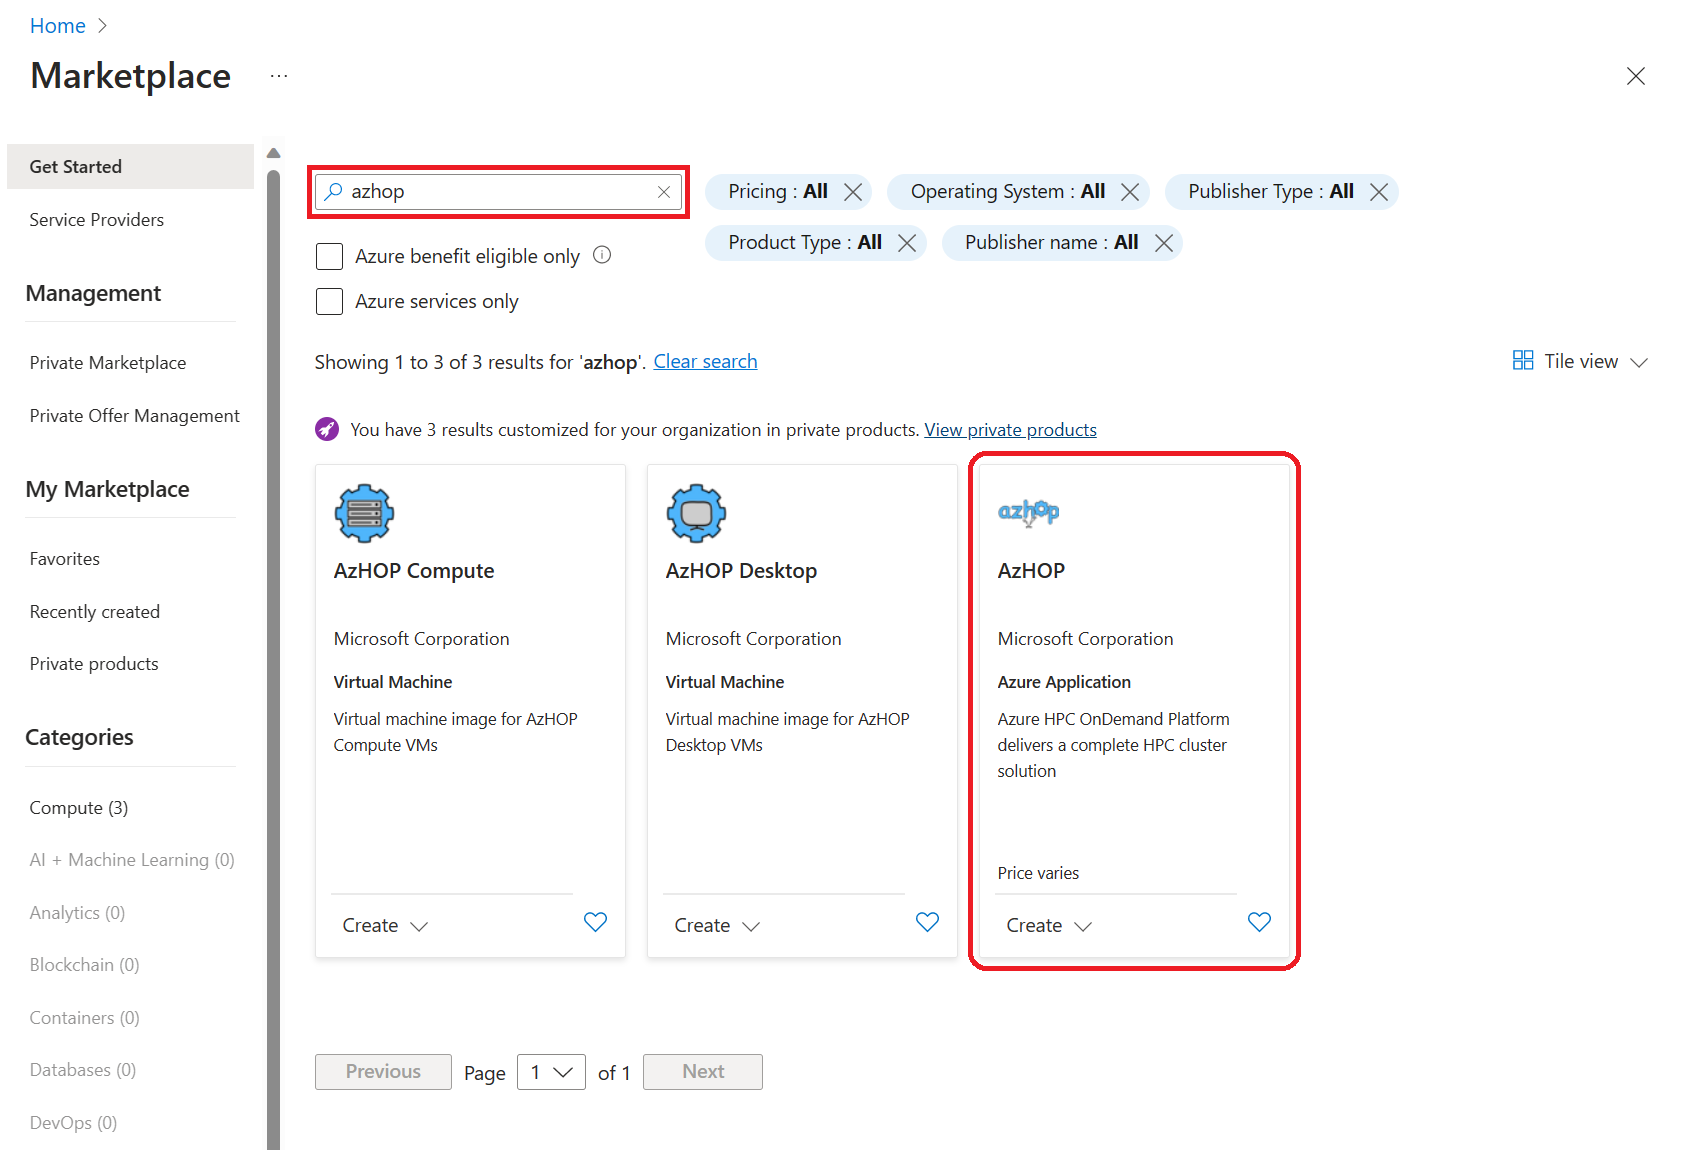This screenshot has width=1686, height=1150.
Task: Enable Azure services only checkbox
Action: coord(329,301)
